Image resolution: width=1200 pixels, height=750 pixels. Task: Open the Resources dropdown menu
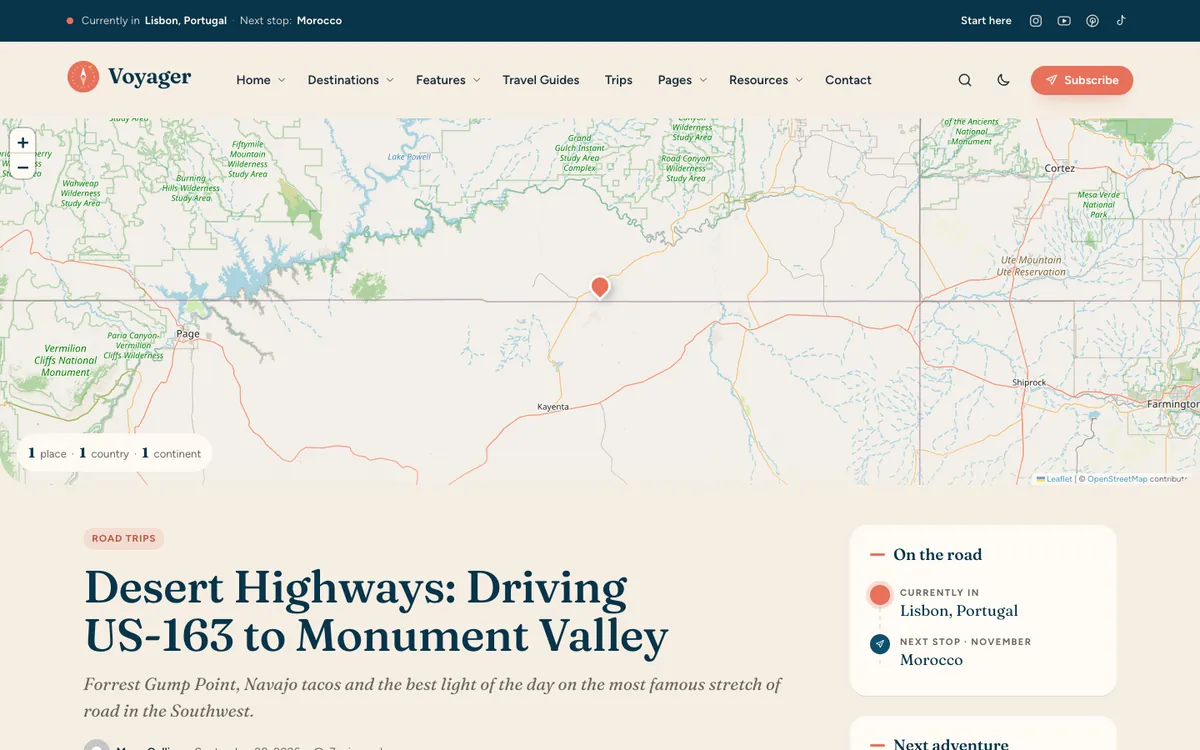point(765,80)
